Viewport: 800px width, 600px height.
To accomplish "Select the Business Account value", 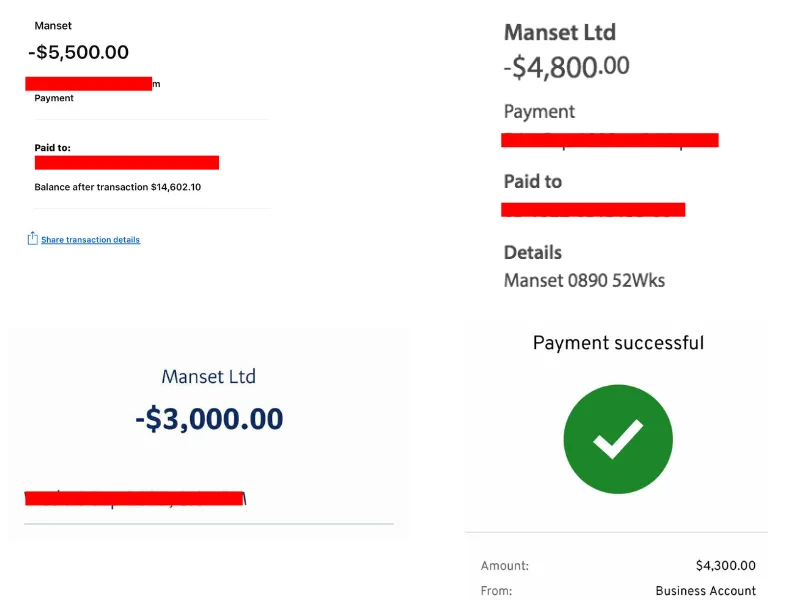I will tap(705, 591).
